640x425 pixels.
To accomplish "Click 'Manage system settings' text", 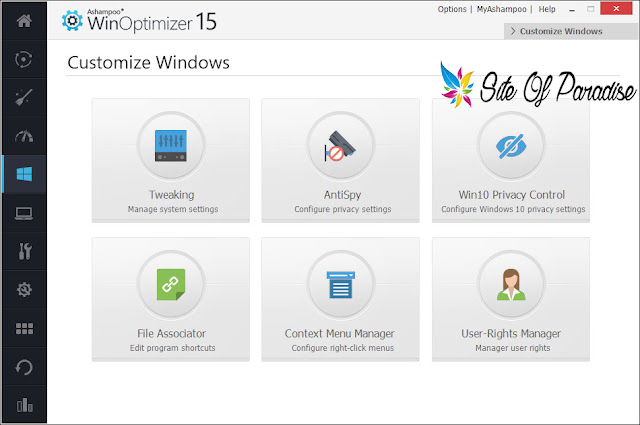I will pos(173,209).
